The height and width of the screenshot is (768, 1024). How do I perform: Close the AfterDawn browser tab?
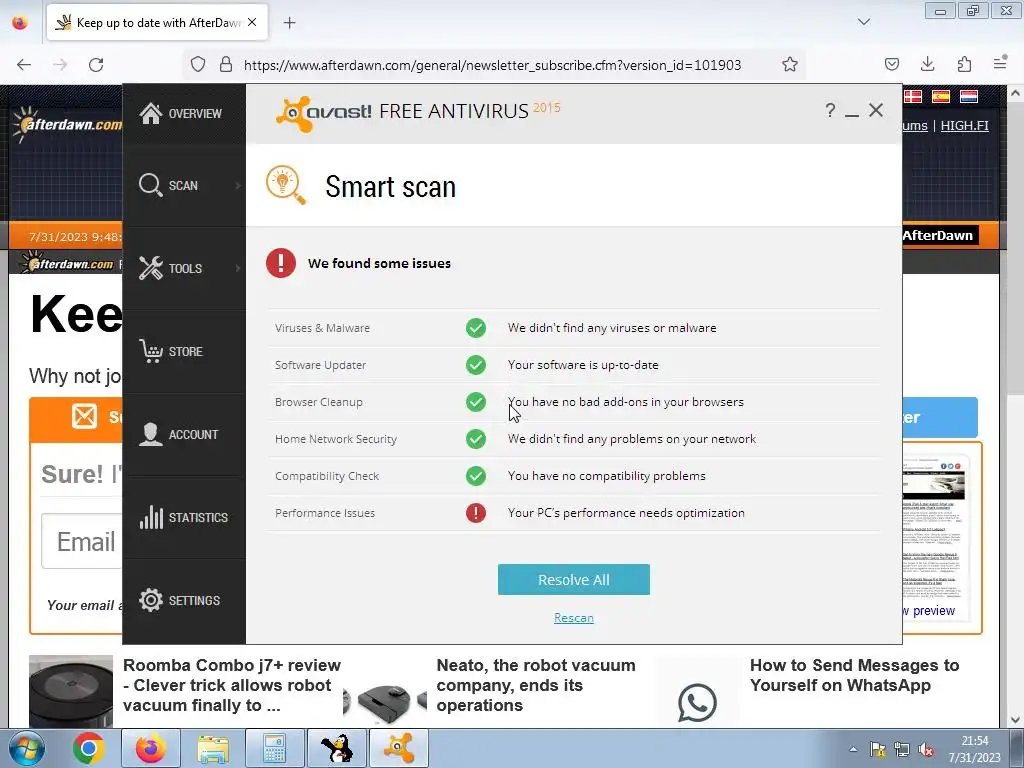coord(252,22)
